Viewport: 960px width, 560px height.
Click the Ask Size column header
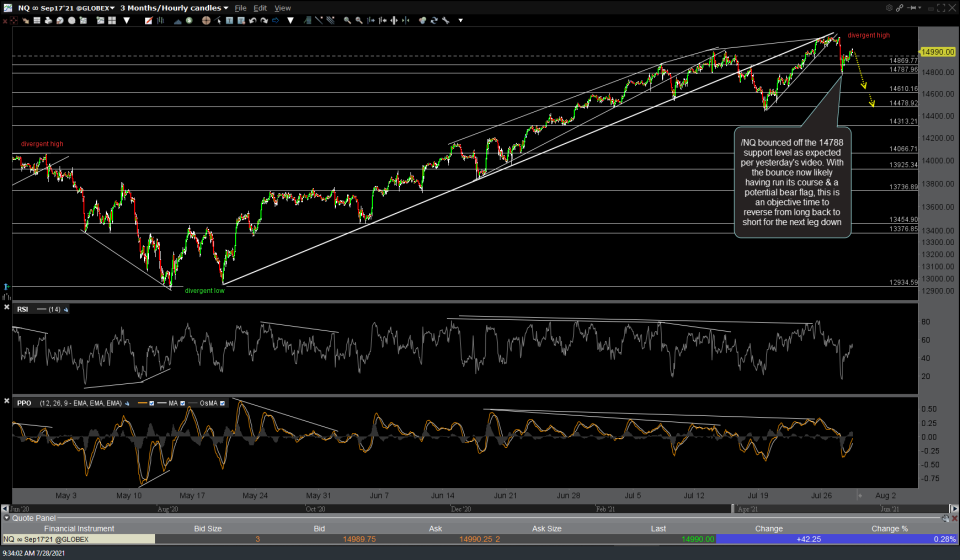[547, 528]
